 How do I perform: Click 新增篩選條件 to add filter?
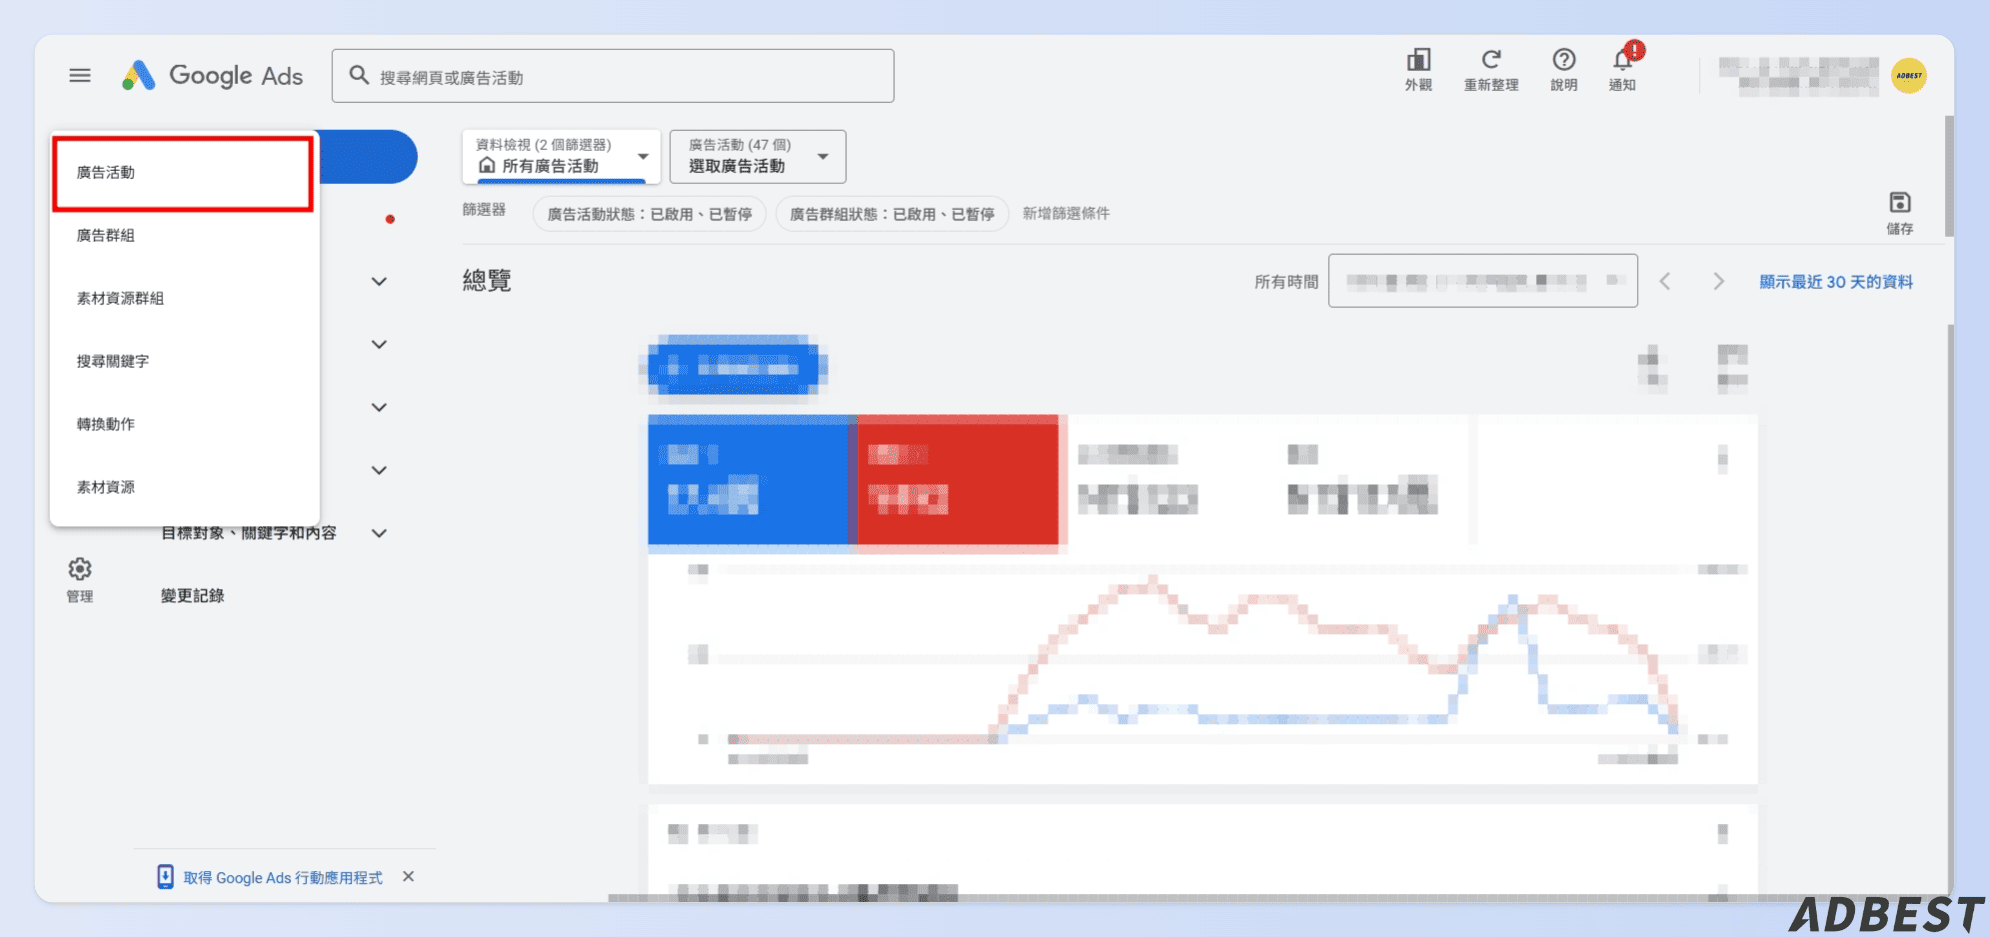[x=1066, y=213]
